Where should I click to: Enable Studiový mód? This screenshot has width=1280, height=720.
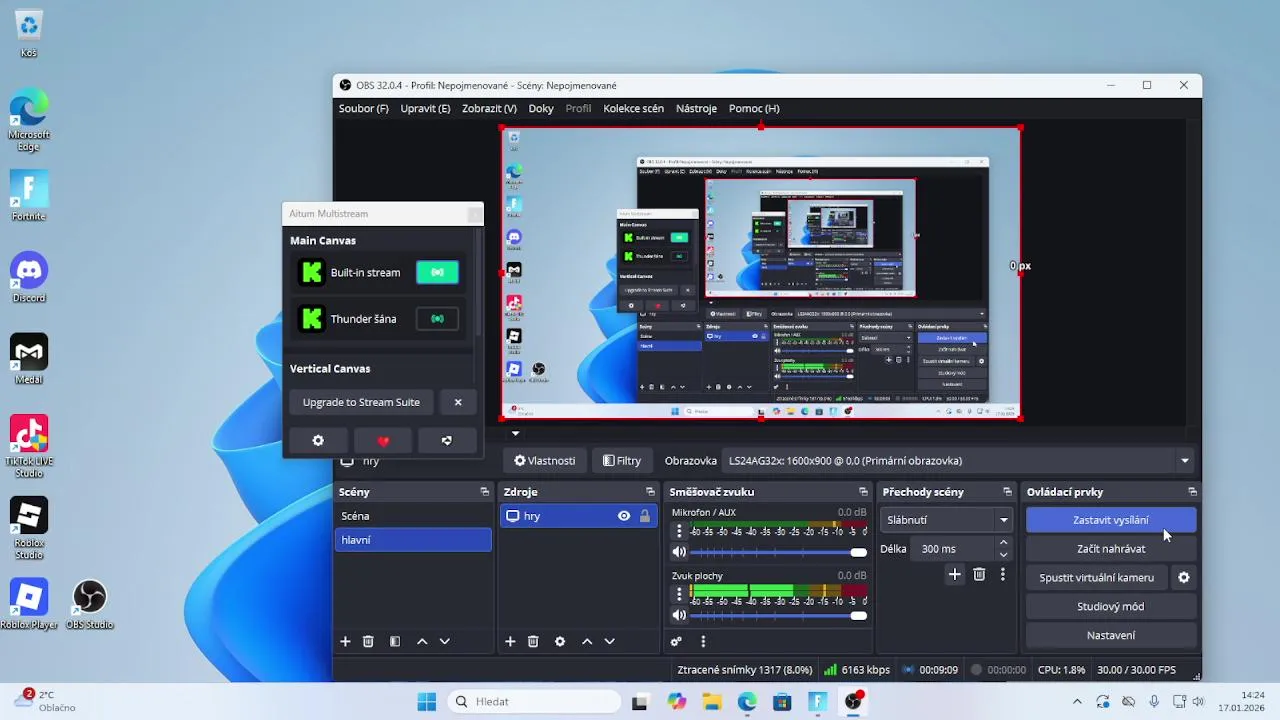[1111, 606]
